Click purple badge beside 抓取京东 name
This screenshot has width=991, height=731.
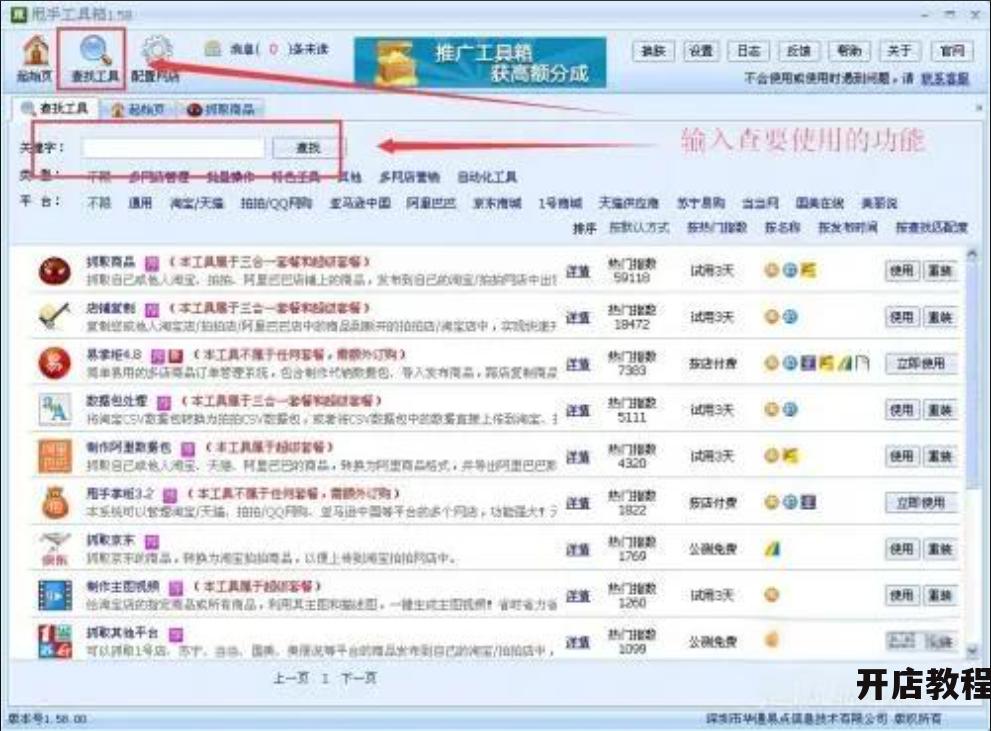click(x=152, y=541)
